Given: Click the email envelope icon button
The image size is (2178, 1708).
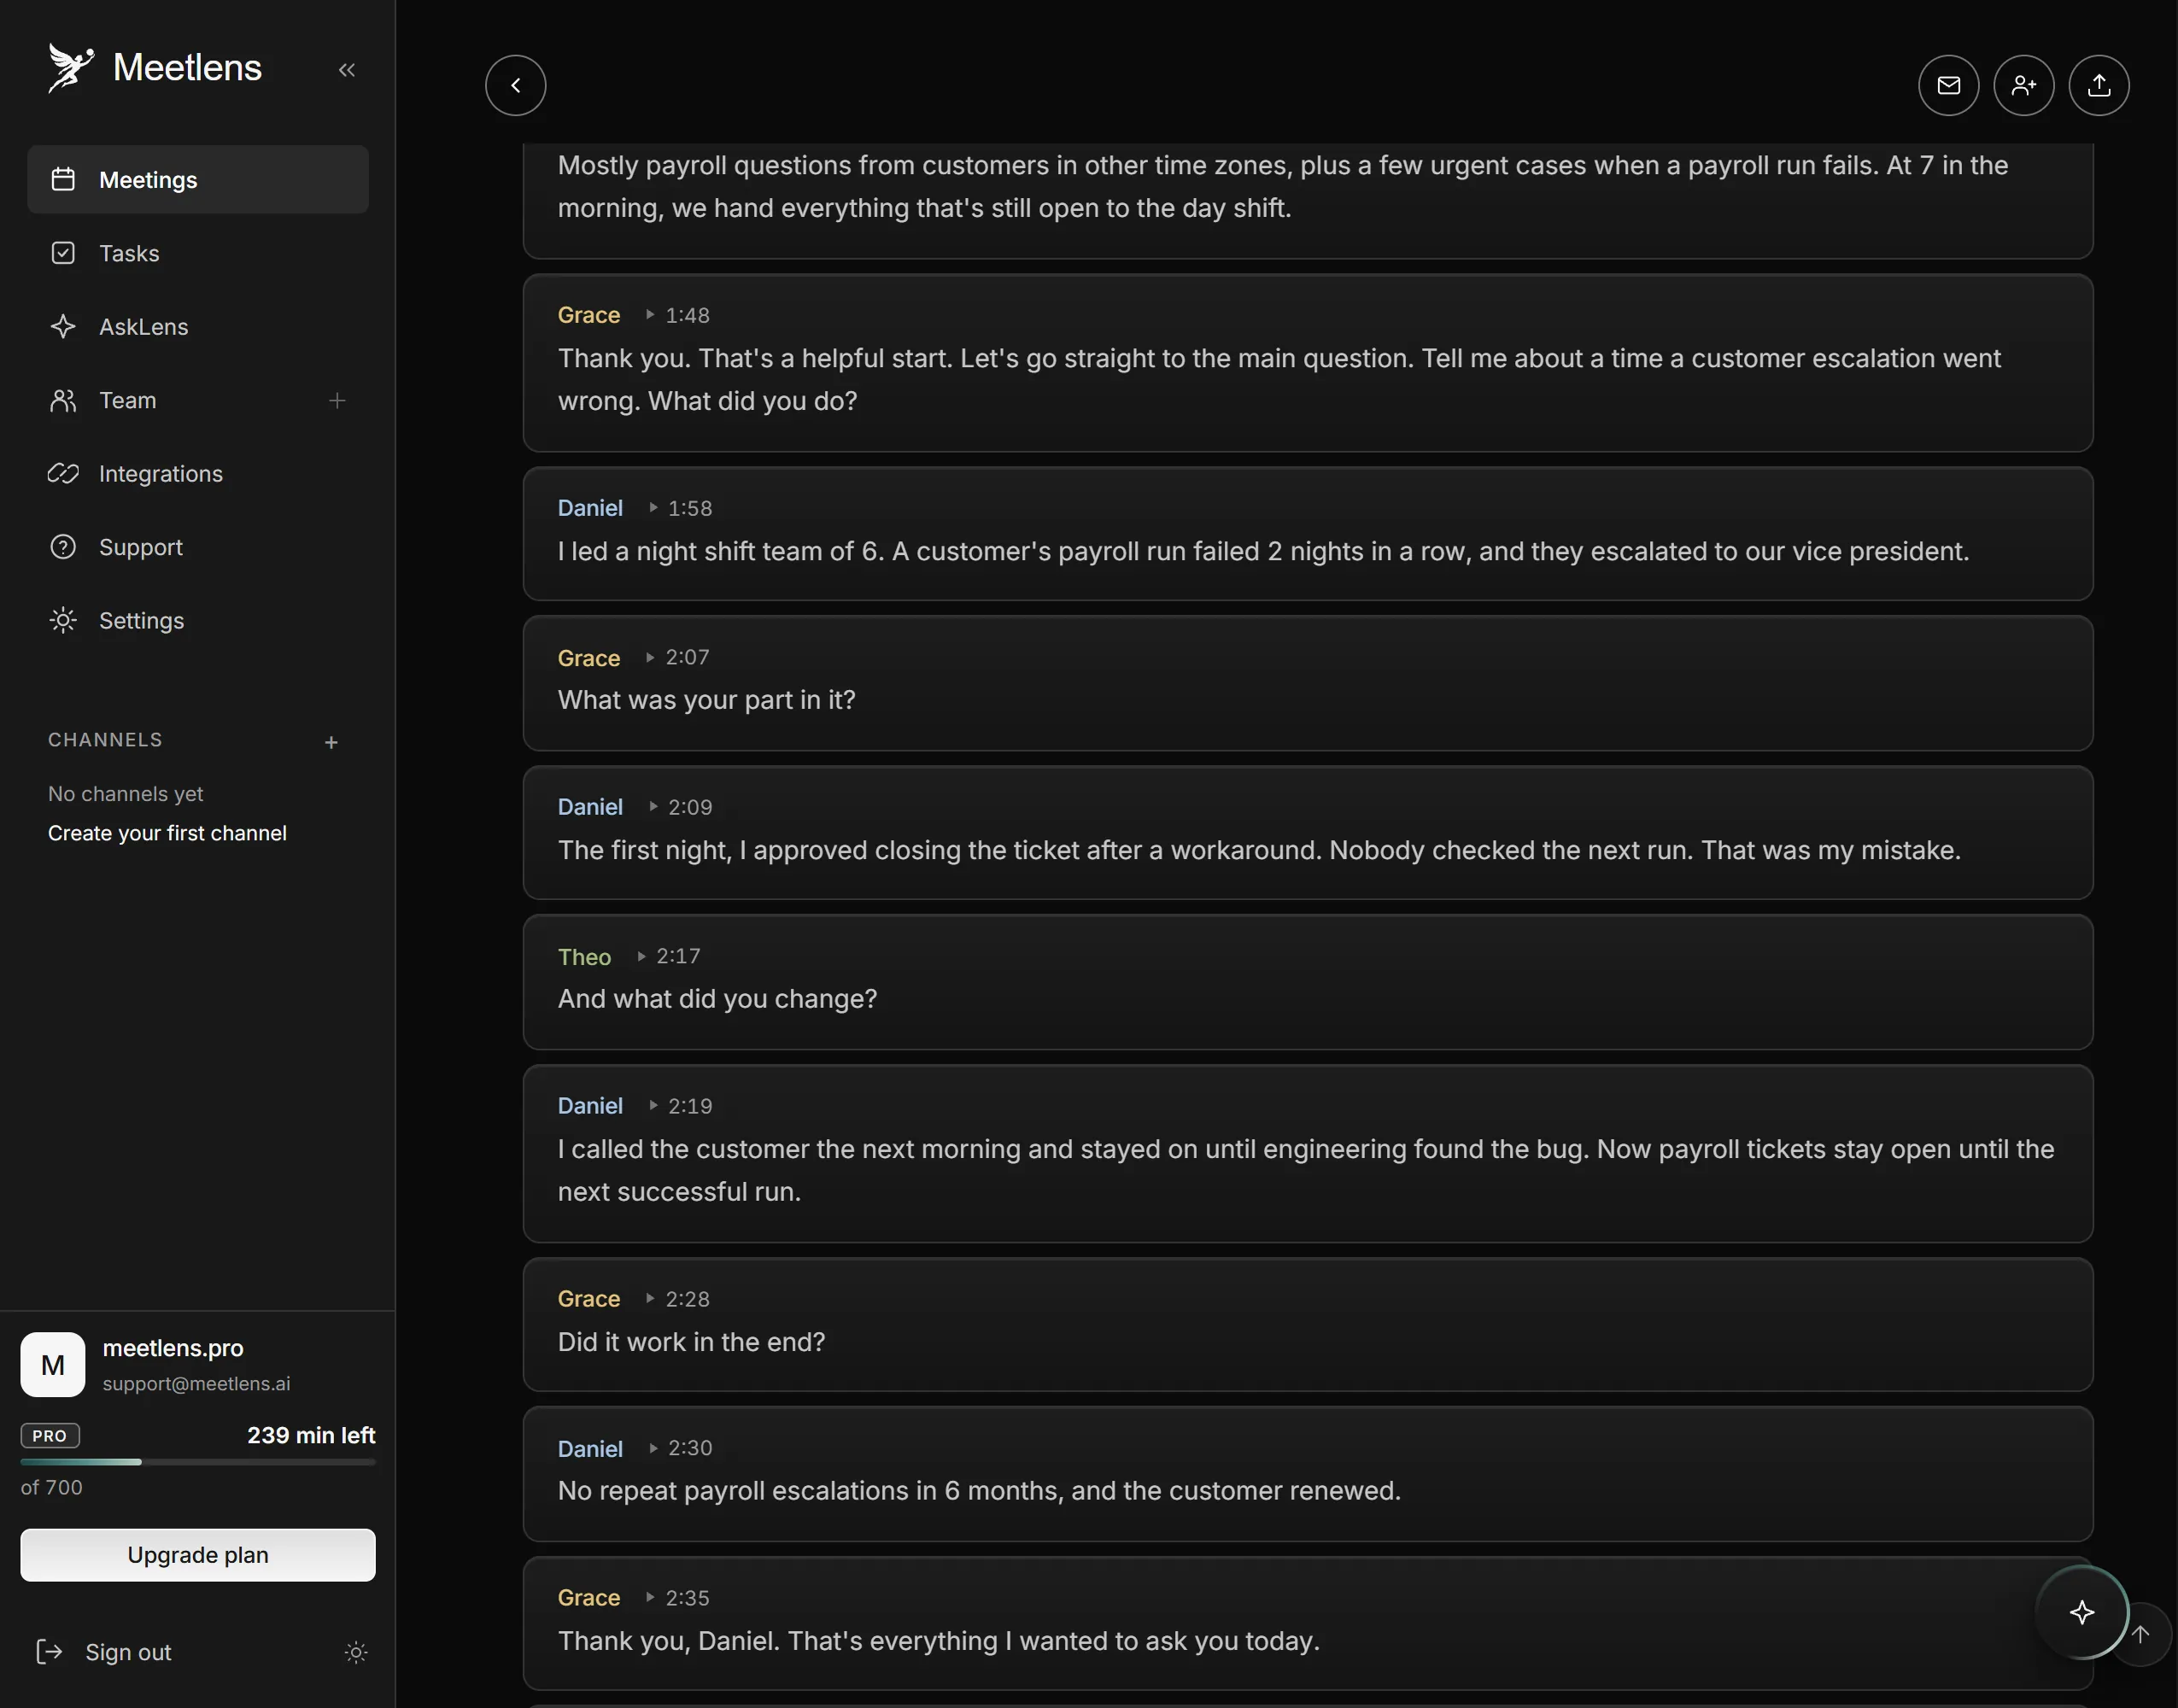Looking at the screenshot, I should coord(1949,85).
